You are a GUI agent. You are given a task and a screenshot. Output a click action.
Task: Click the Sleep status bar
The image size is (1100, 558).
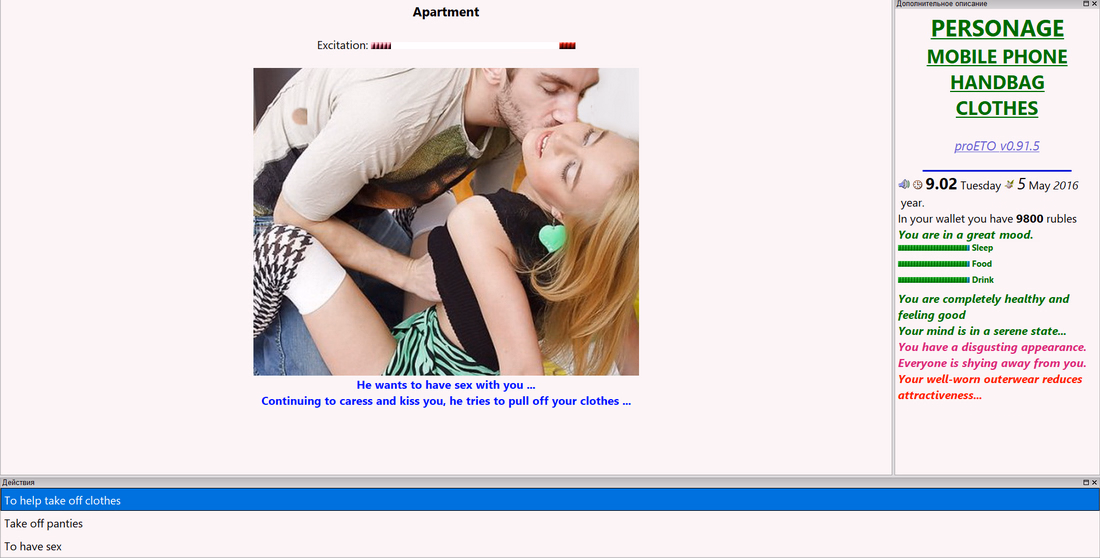pos(934,248)
